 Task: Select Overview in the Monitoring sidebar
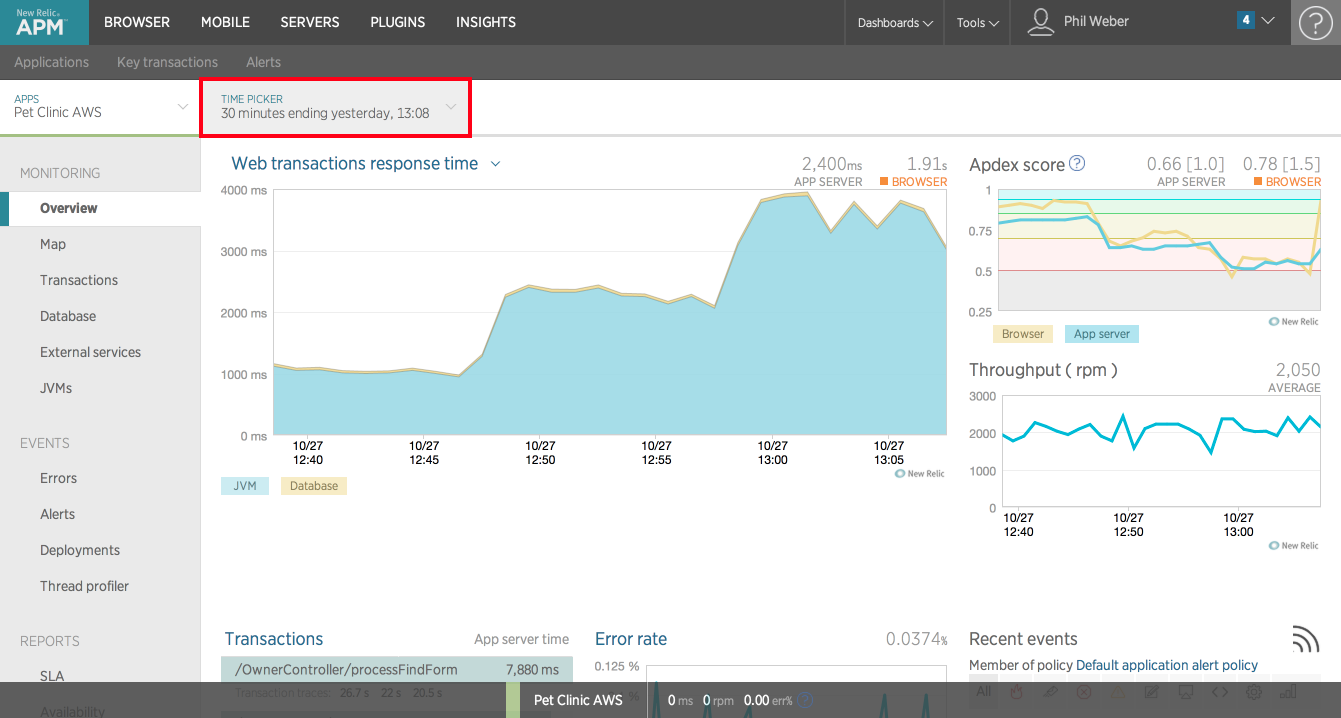tap(100, 208)
